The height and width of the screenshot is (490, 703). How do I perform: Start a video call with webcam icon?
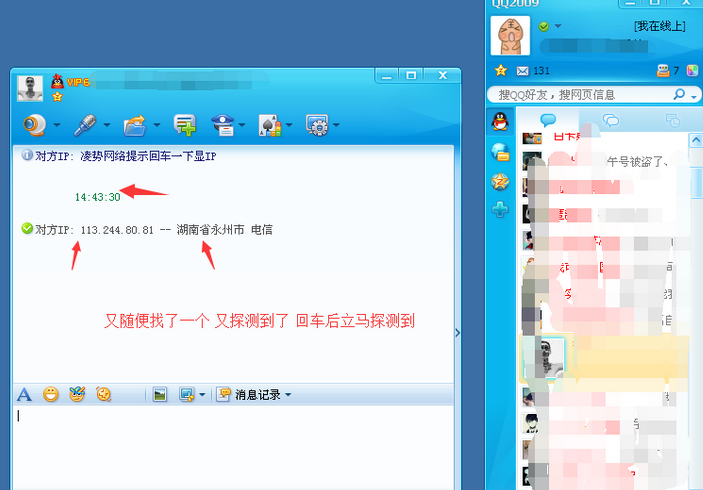pos(35,125)
